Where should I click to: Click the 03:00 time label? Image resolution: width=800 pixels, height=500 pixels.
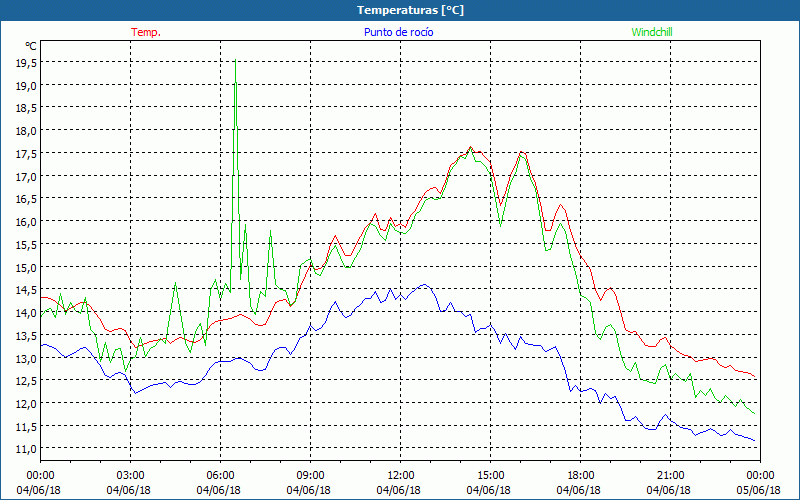pyautogui.click(x=131, y=476)
